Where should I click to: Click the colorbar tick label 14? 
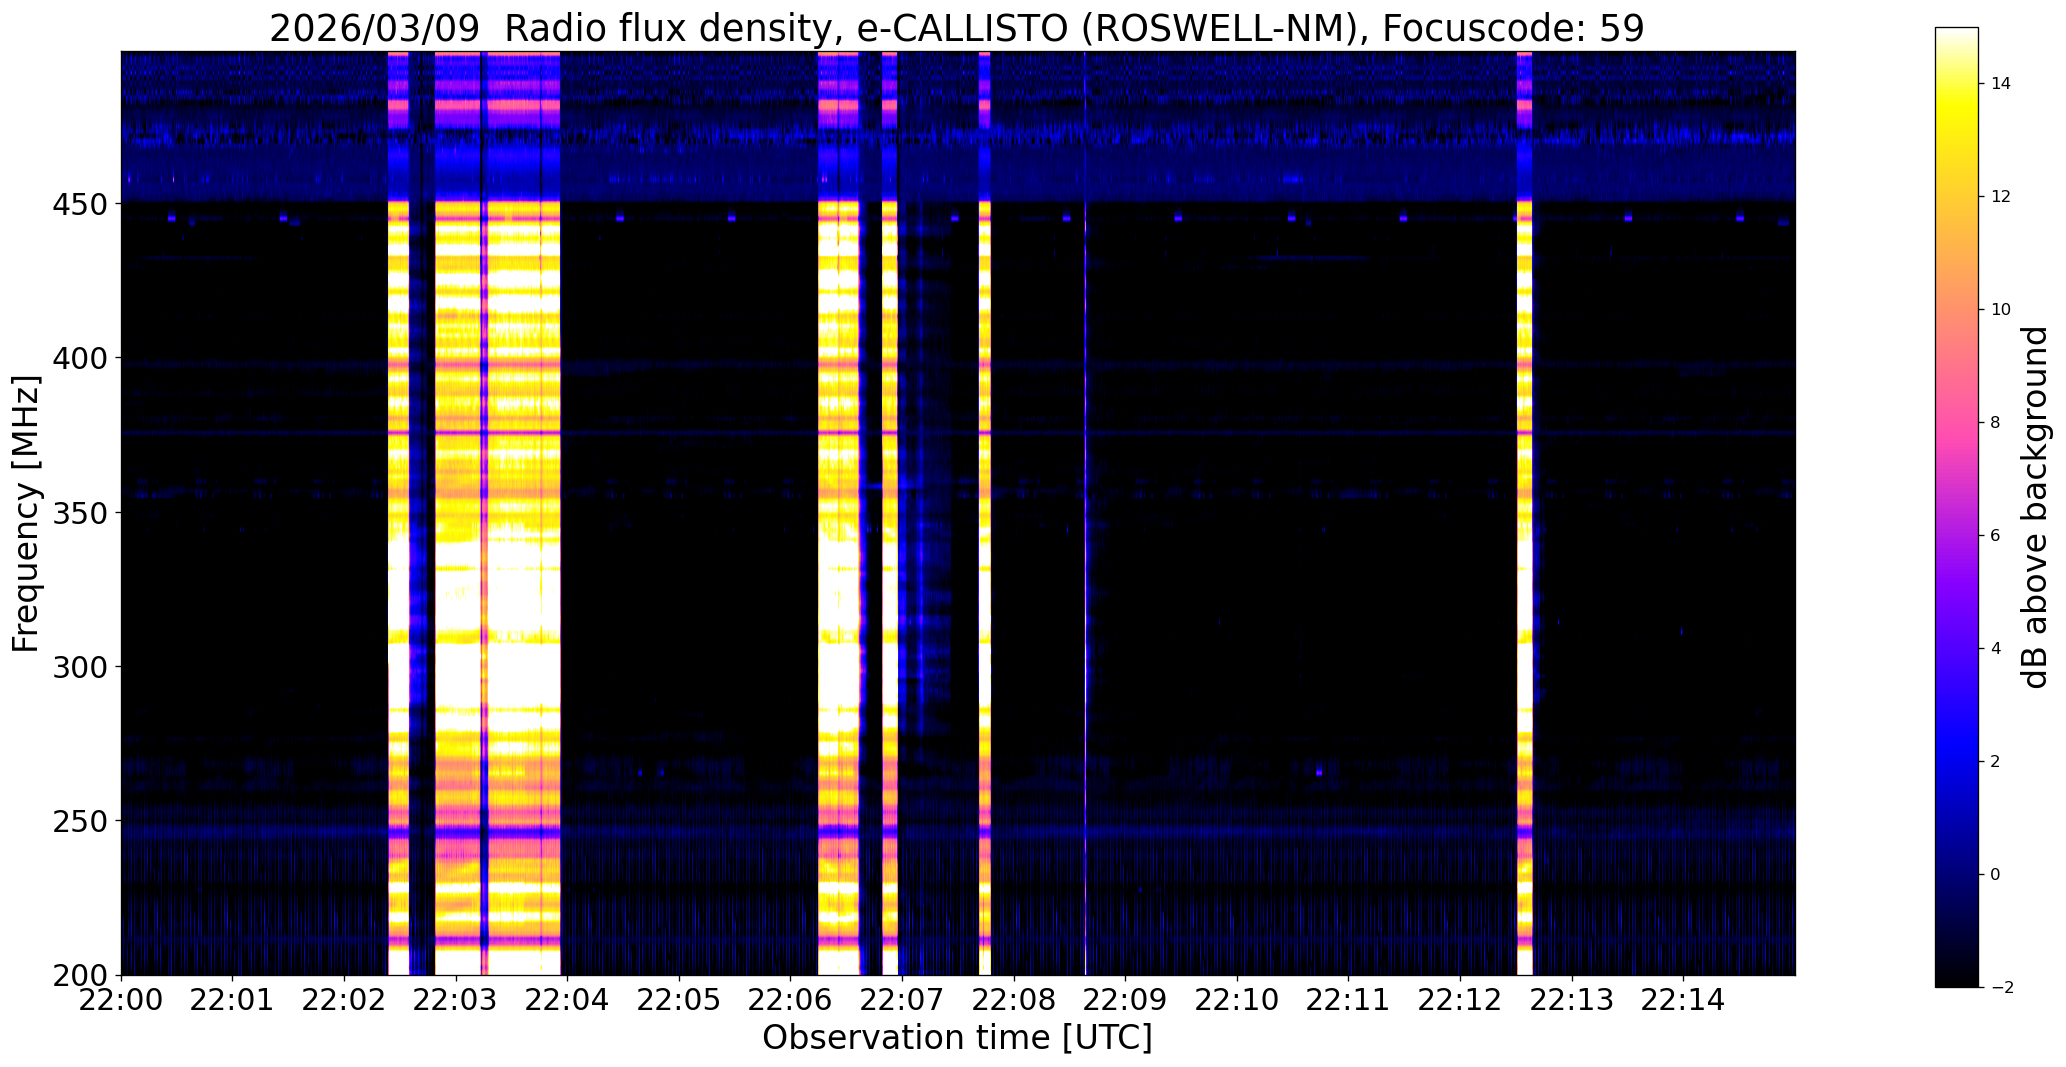click(2000, 84)
